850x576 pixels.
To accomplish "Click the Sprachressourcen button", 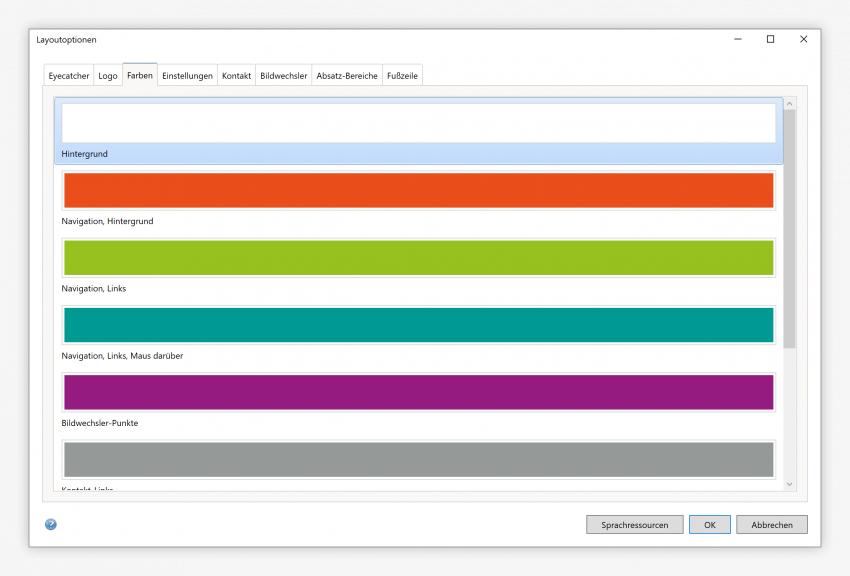I will coord(634,525).
